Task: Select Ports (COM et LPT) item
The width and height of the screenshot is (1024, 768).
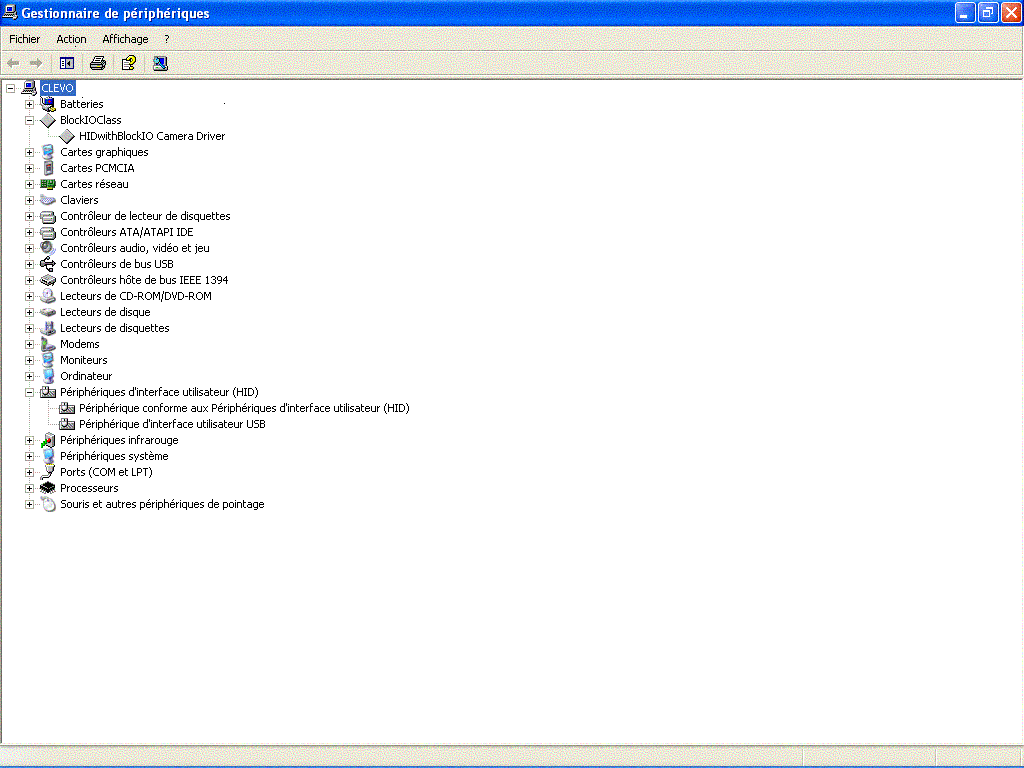Action: (106, 472)
